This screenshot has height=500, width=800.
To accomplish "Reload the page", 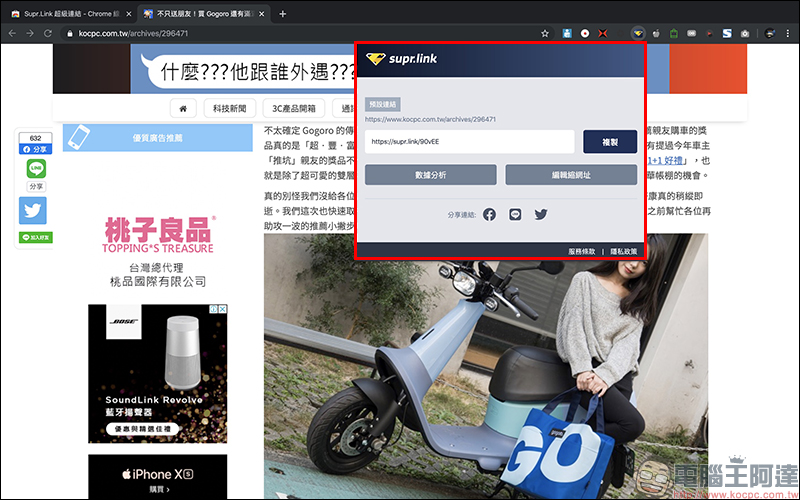I will tap(48, 34).
